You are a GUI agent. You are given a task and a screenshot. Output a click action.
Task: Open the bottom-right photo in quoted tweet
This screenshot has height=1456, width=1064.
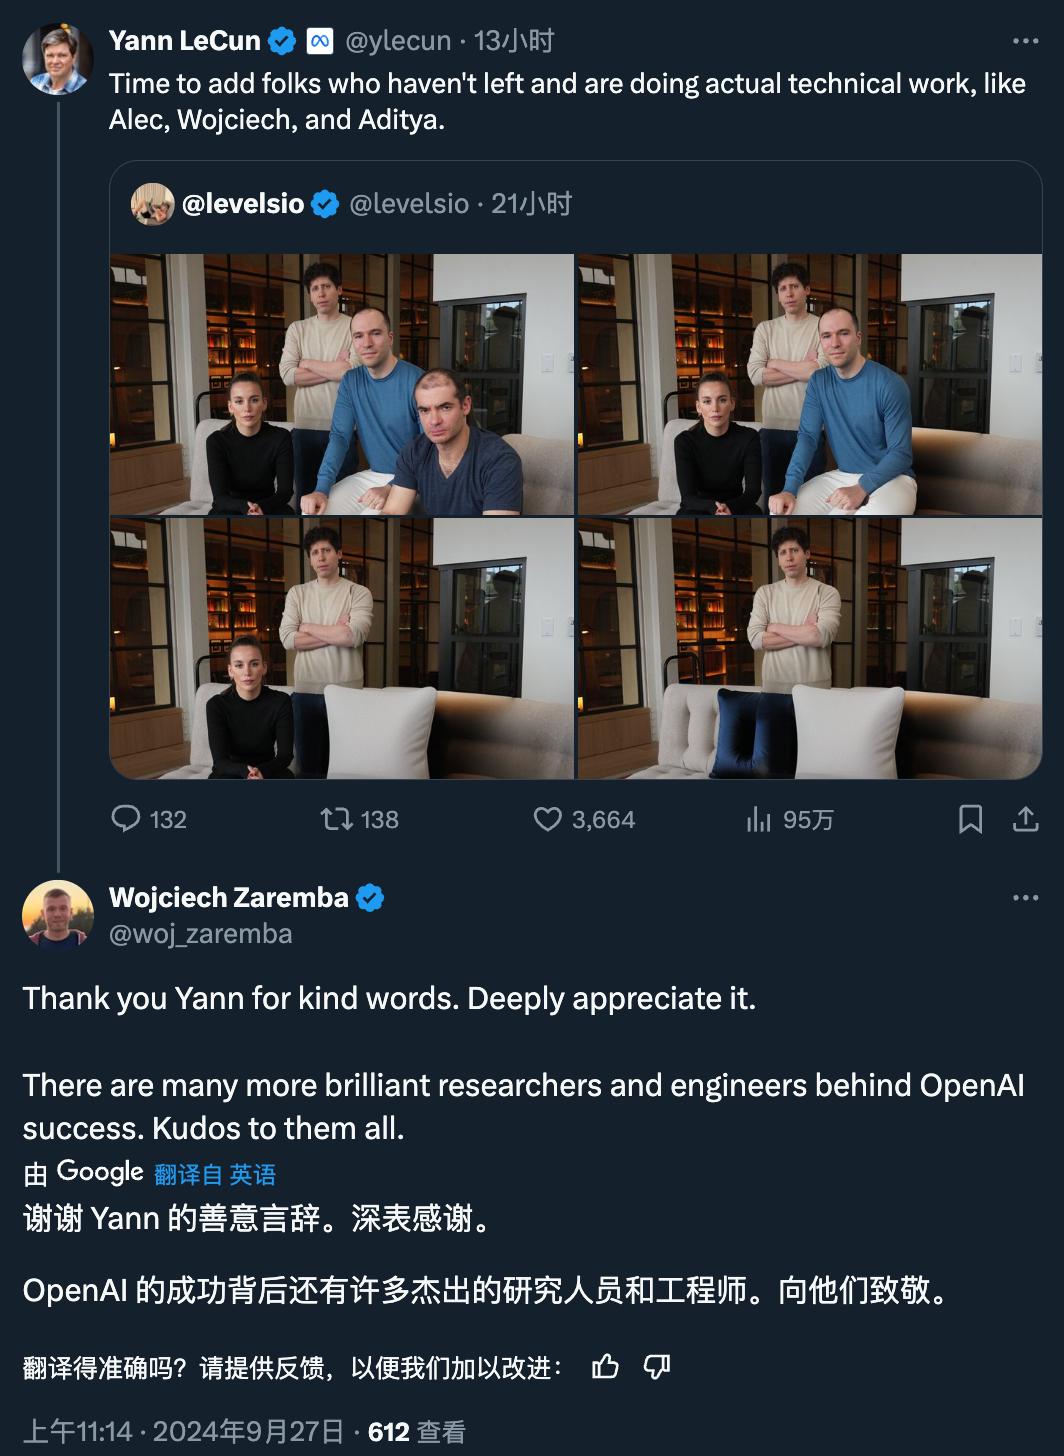pos(809,648)
